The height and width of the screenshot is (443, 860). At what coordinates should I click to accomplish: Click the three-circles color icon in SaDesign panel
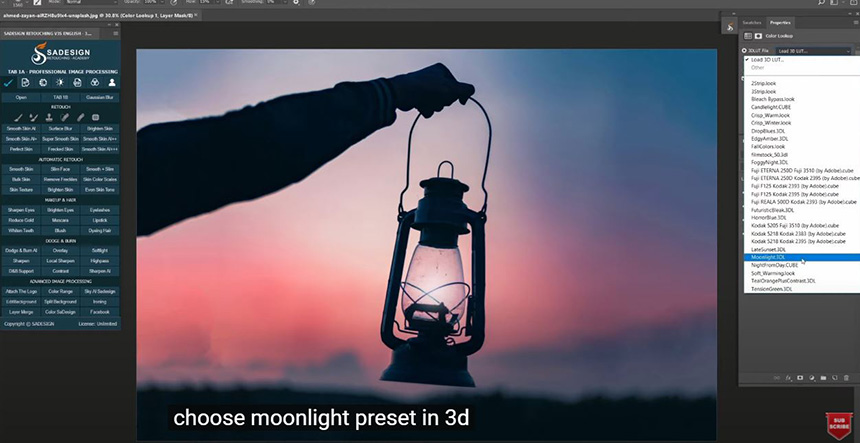click(x=95, y=83)
